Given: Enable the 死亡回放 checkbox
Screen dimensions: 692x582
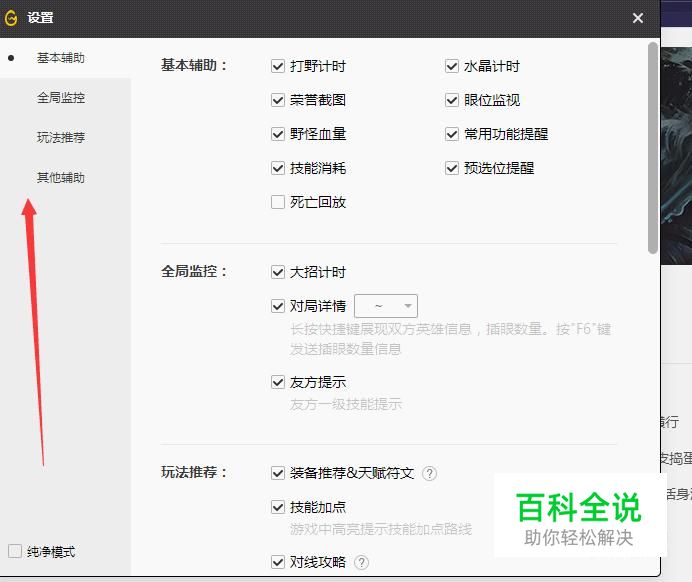Looking at the screenshot, I should pos(278,202).
